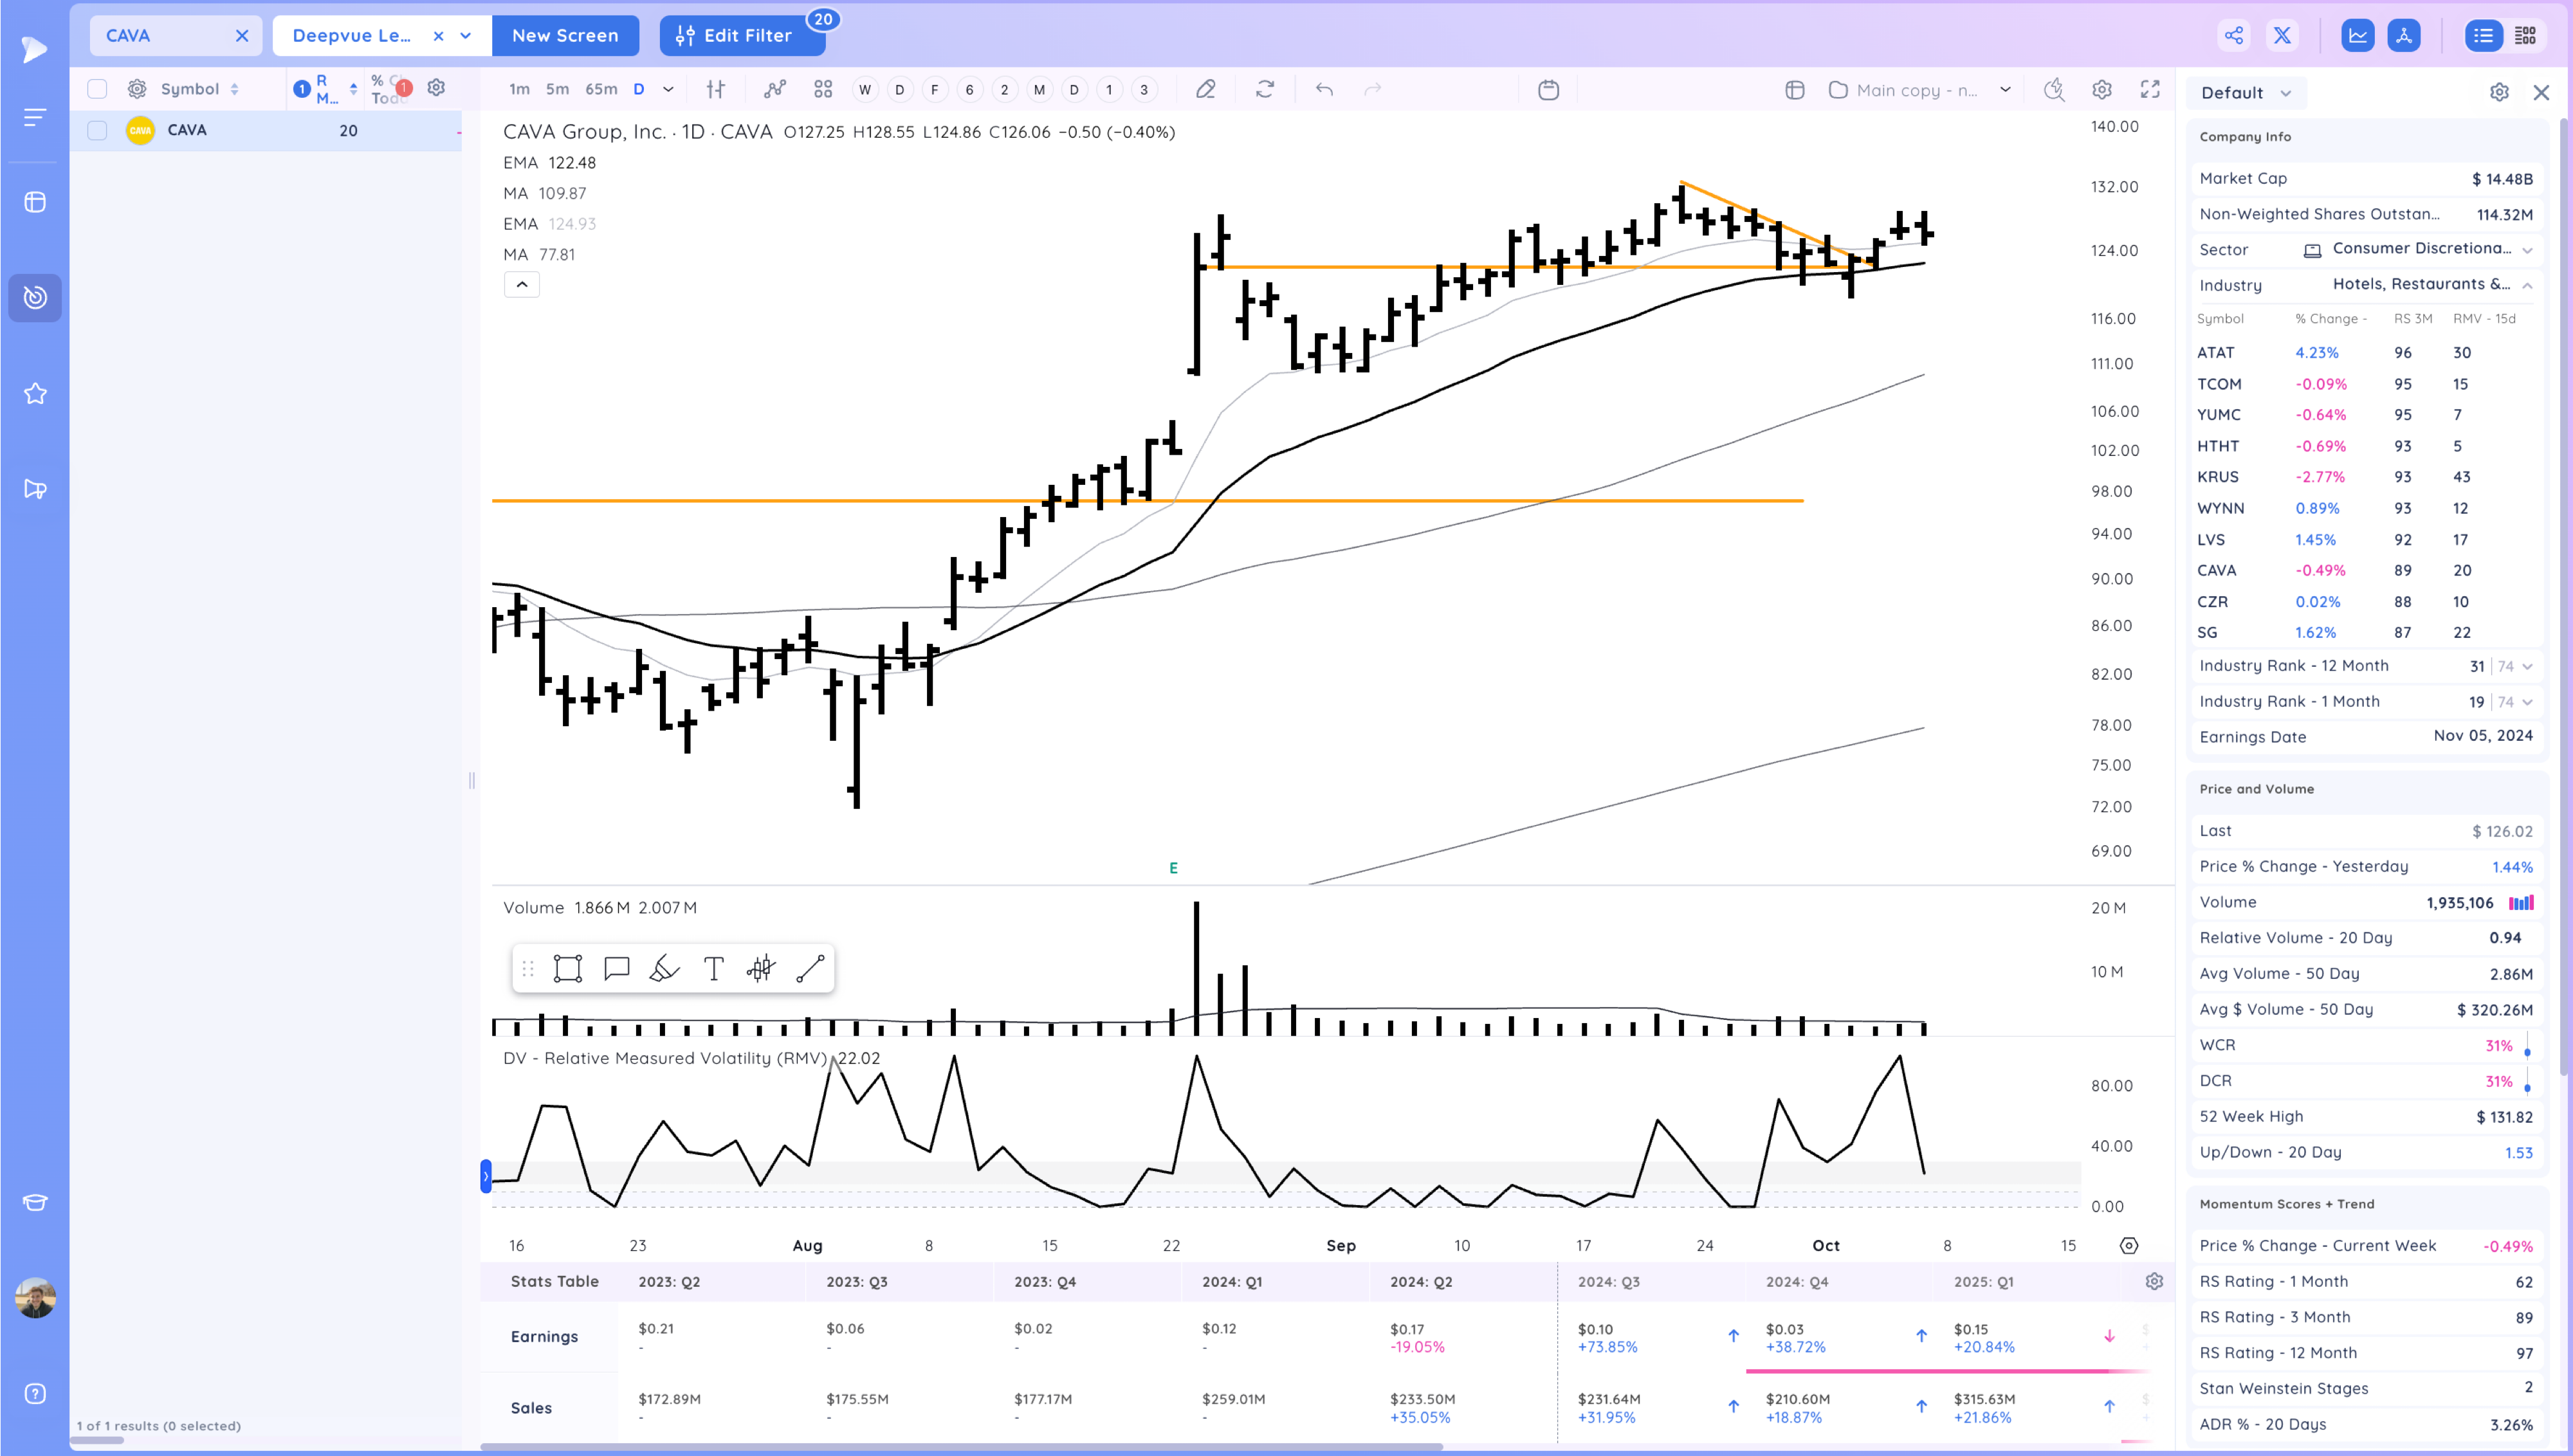The height and width of the screenshot is (1456, 2573).
Task: Select the trend line drawing tool
Action: pyautogui.click(x=809, y=968)
